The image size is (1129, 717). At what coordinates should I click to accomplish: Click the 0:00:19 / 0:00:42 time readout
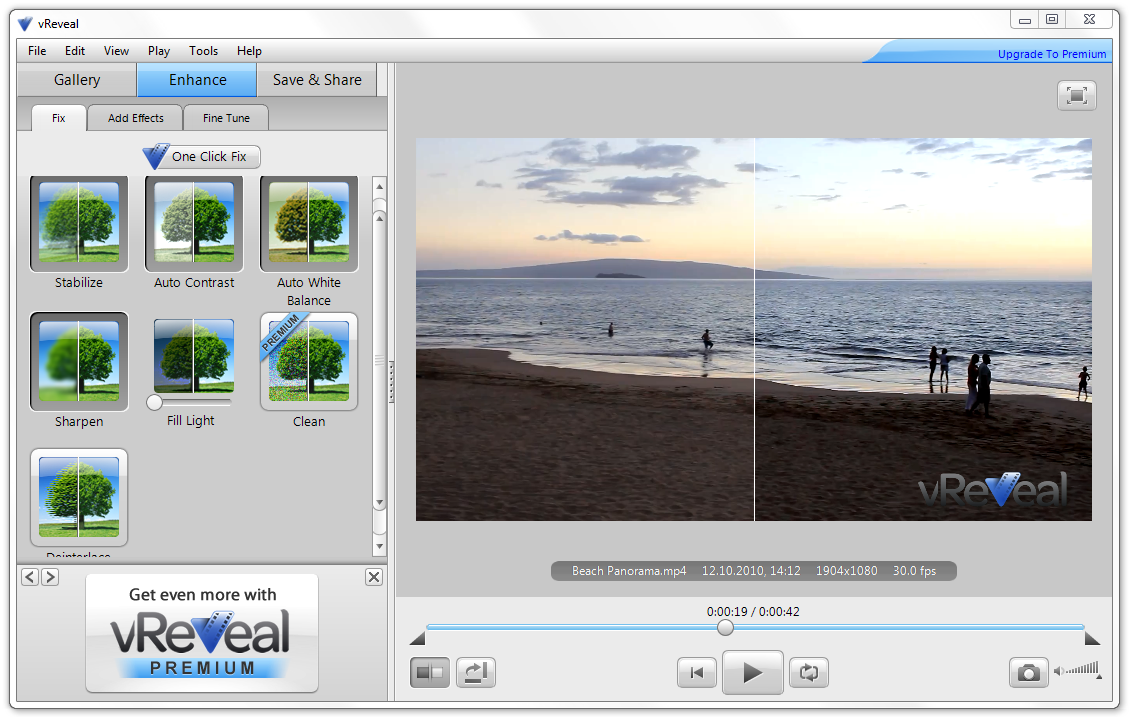tap(753, 612)
